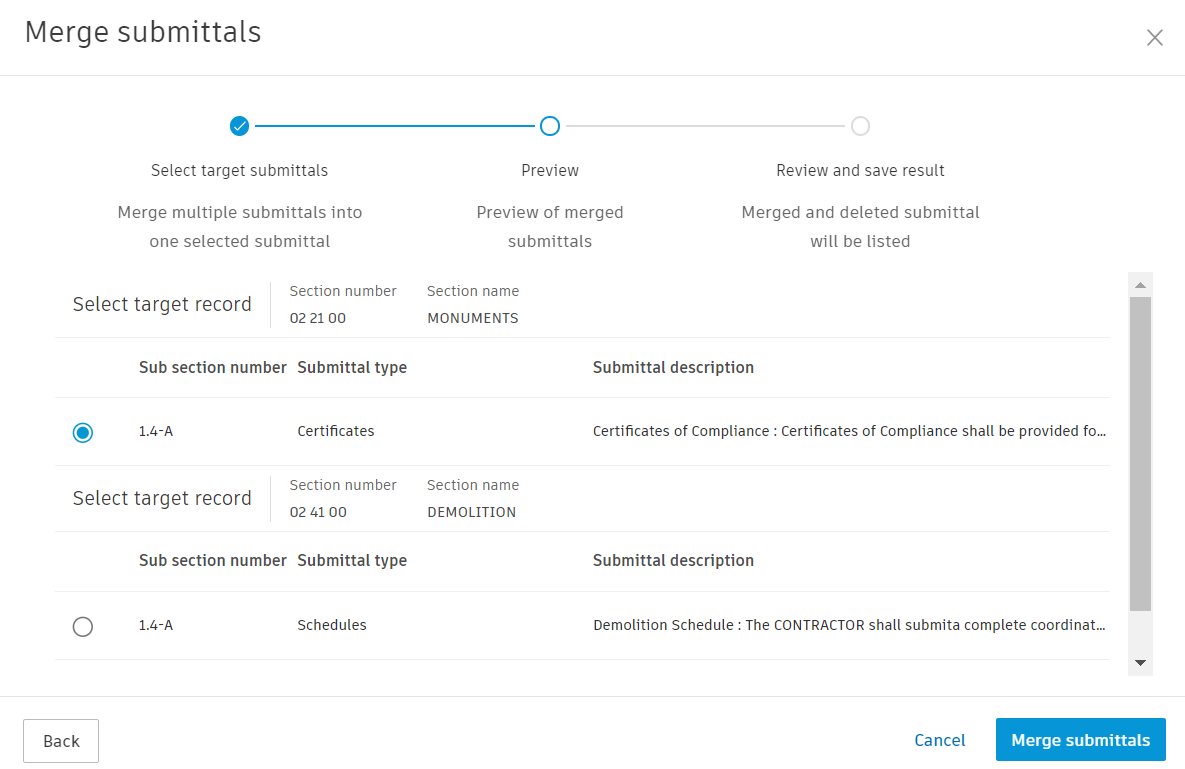
Task: Click the Preview step label
Action: tap(550, 171)
